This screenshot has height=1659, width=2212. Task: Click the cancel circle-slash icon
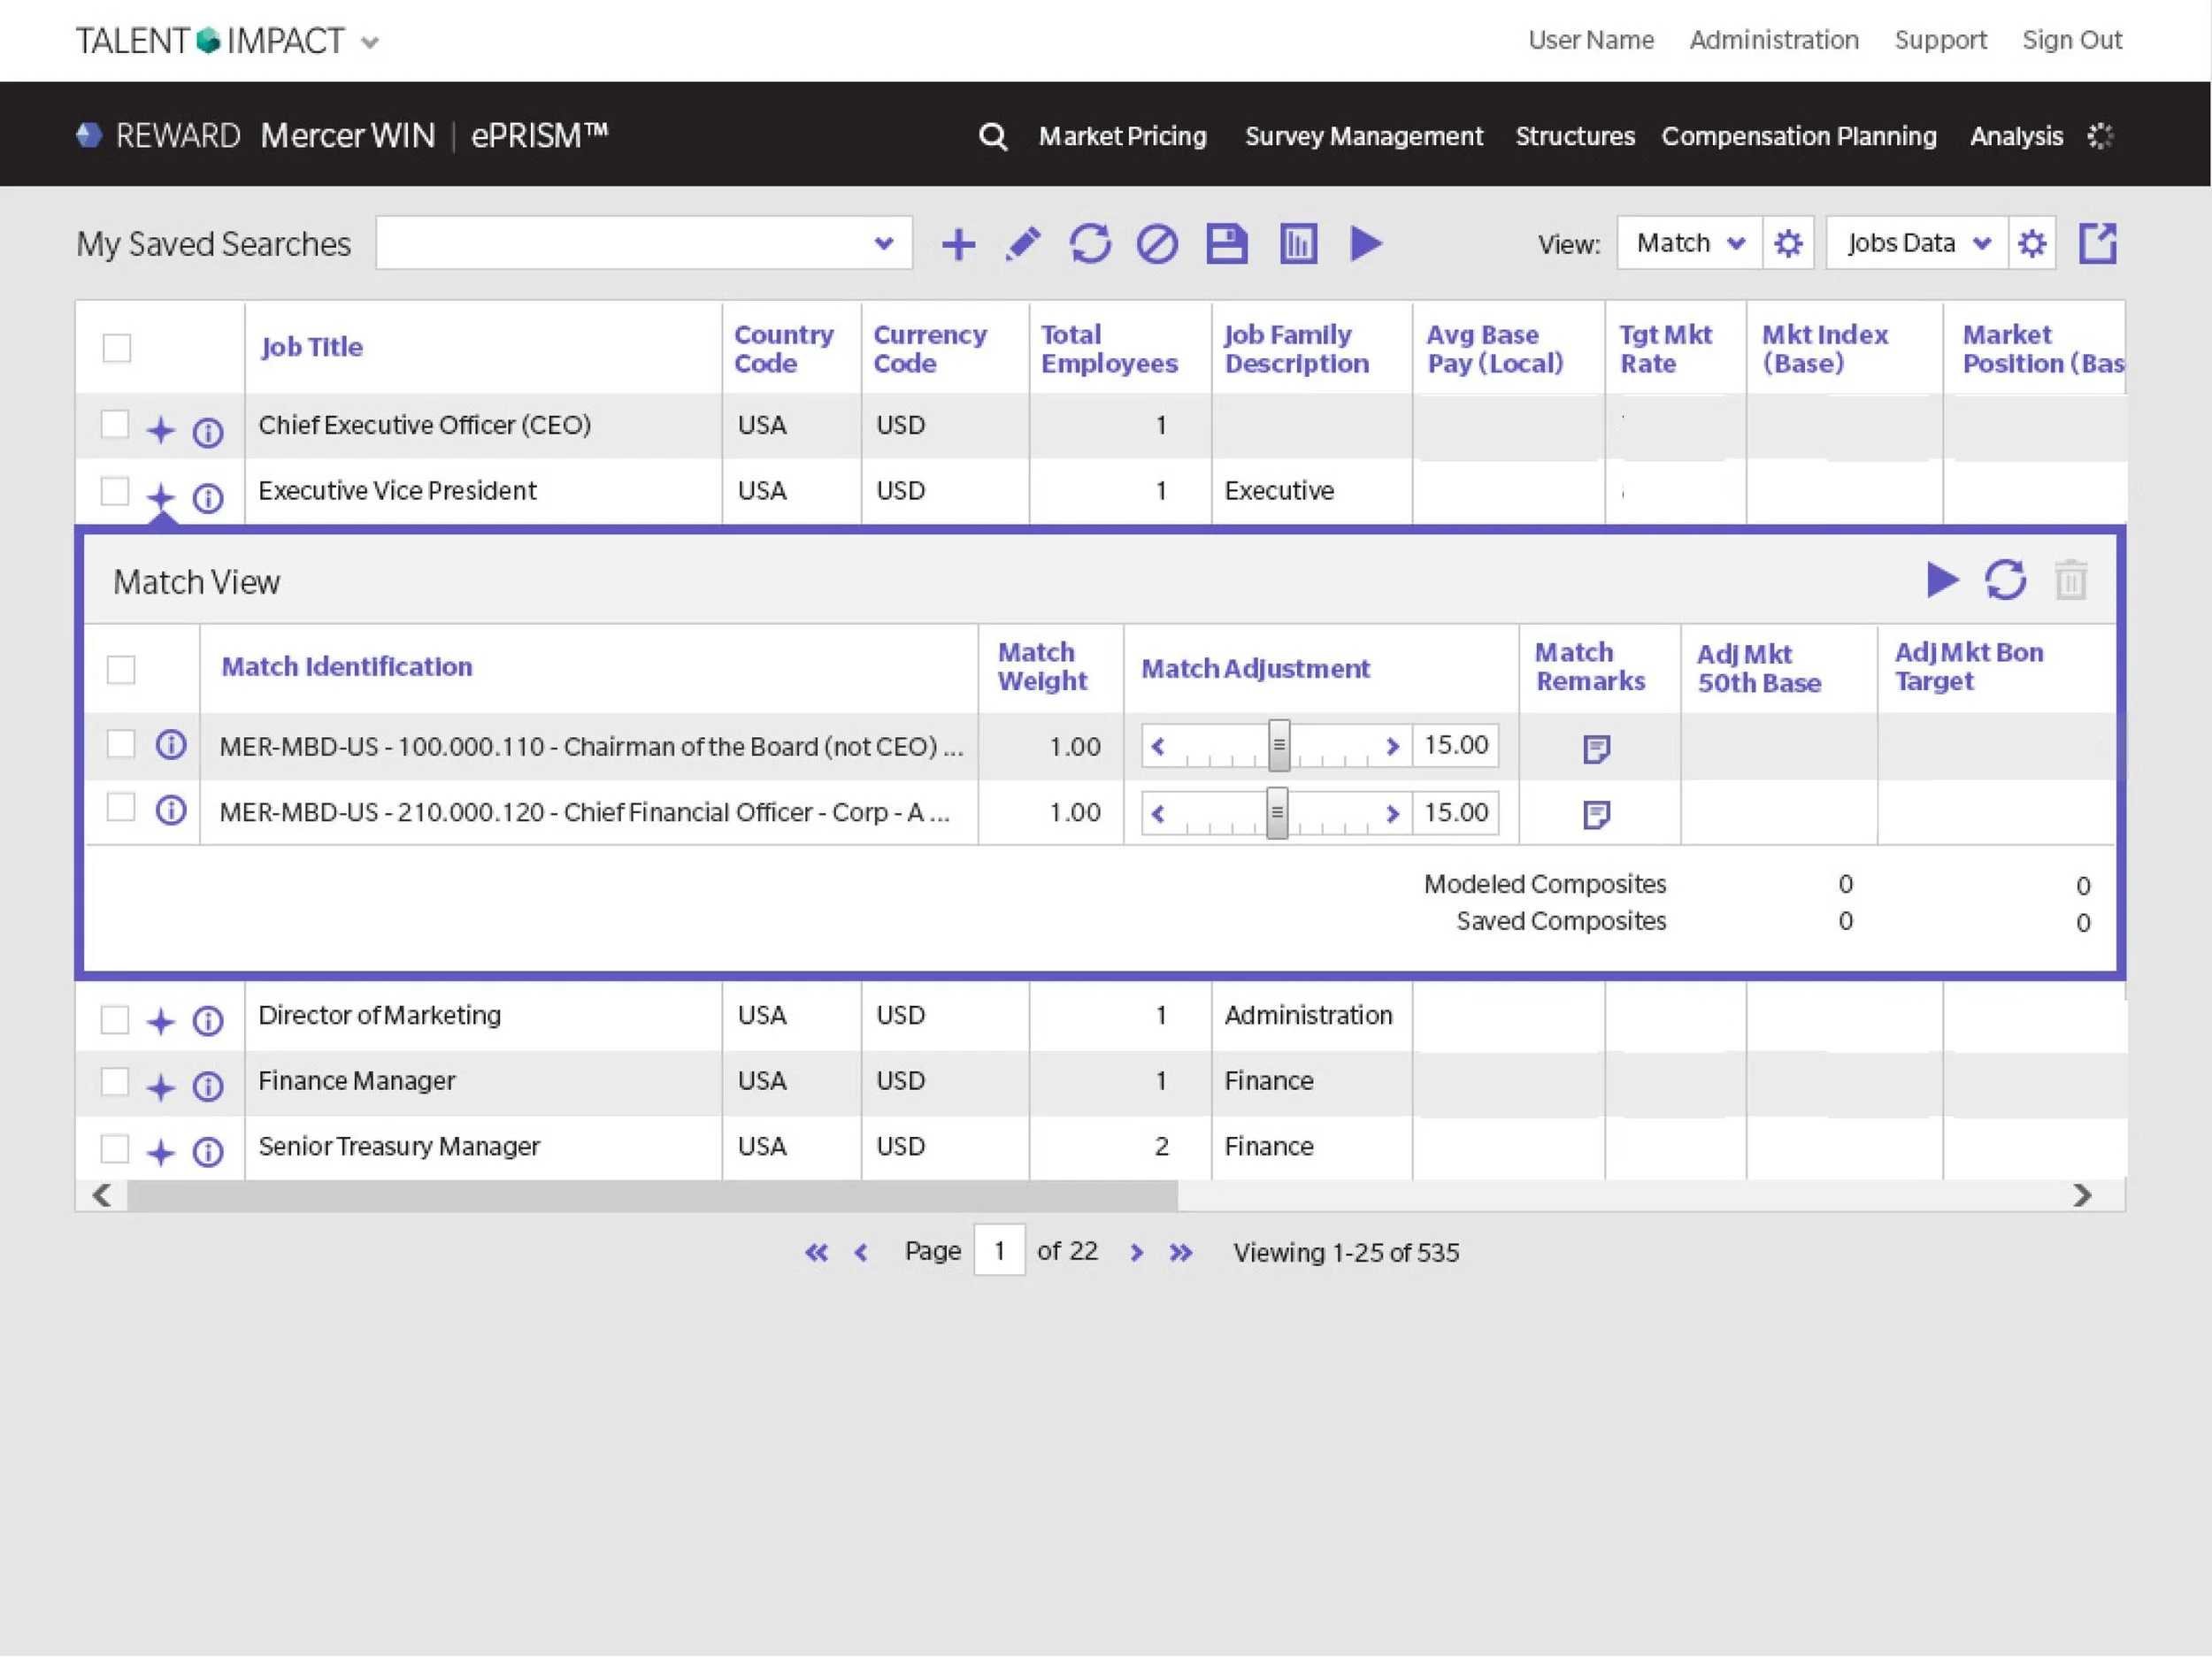[x=1157, y=244]
